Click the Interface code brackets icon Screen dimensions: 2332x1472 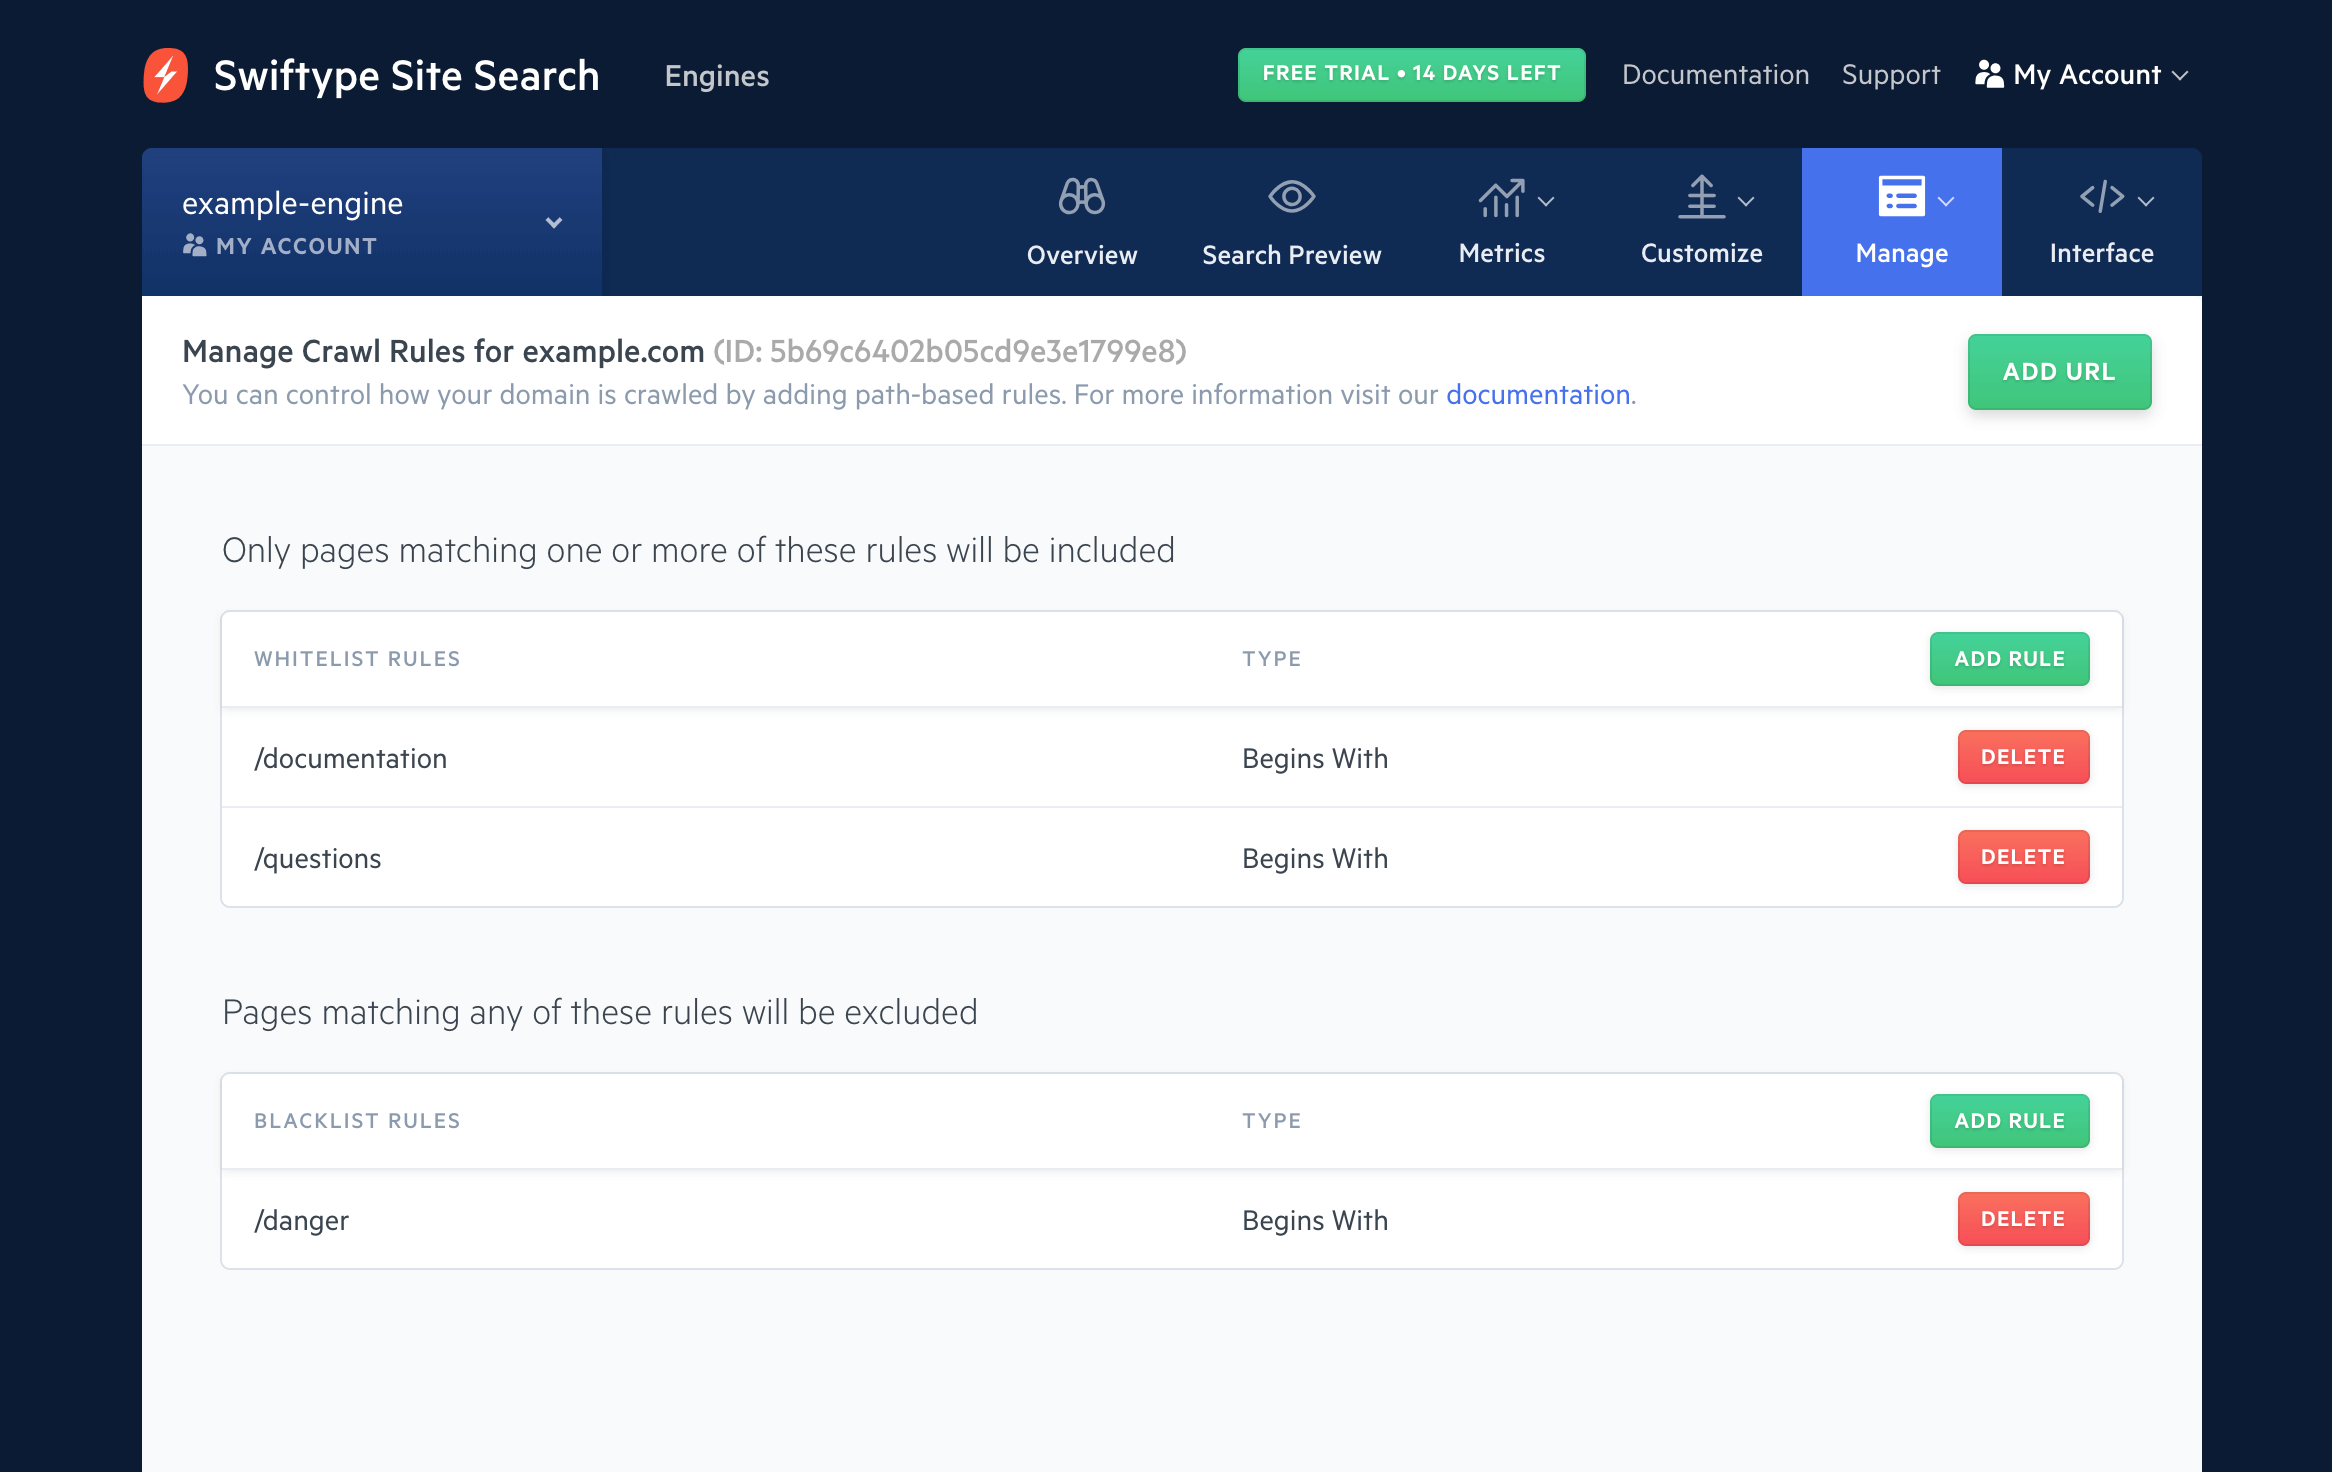[2101, 197]
